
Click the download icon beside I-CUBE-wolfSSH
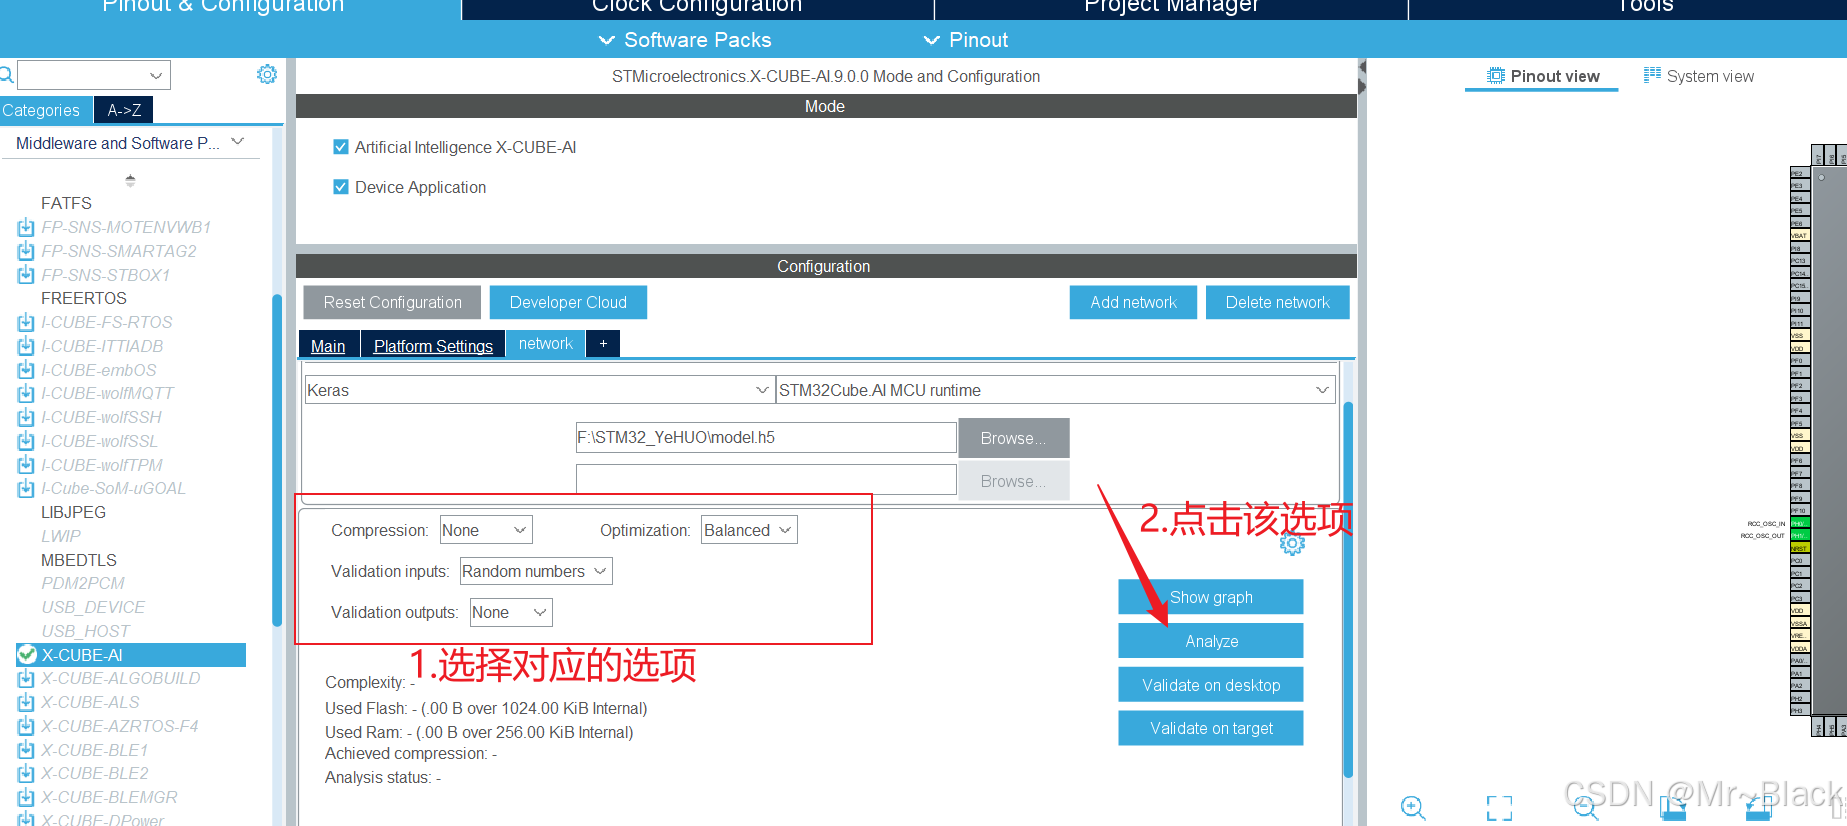(x=26, y=418)
